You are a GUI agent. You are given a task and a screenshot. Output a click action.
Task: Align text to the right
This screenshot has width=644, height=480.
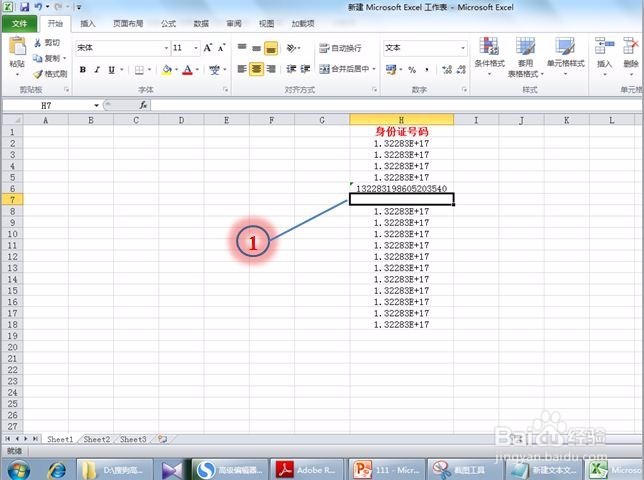(271, 69)
